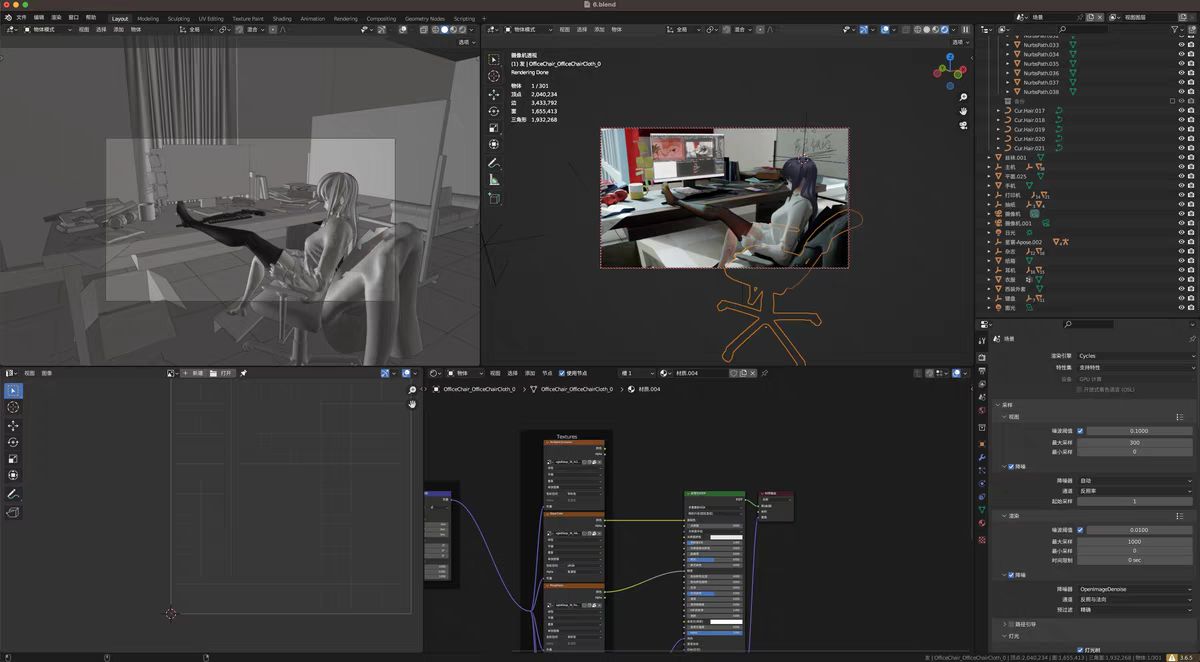Uncheck the 使用节点 checkbox
This screenshot has height=662, width=1200.
[x=561, y=373]
